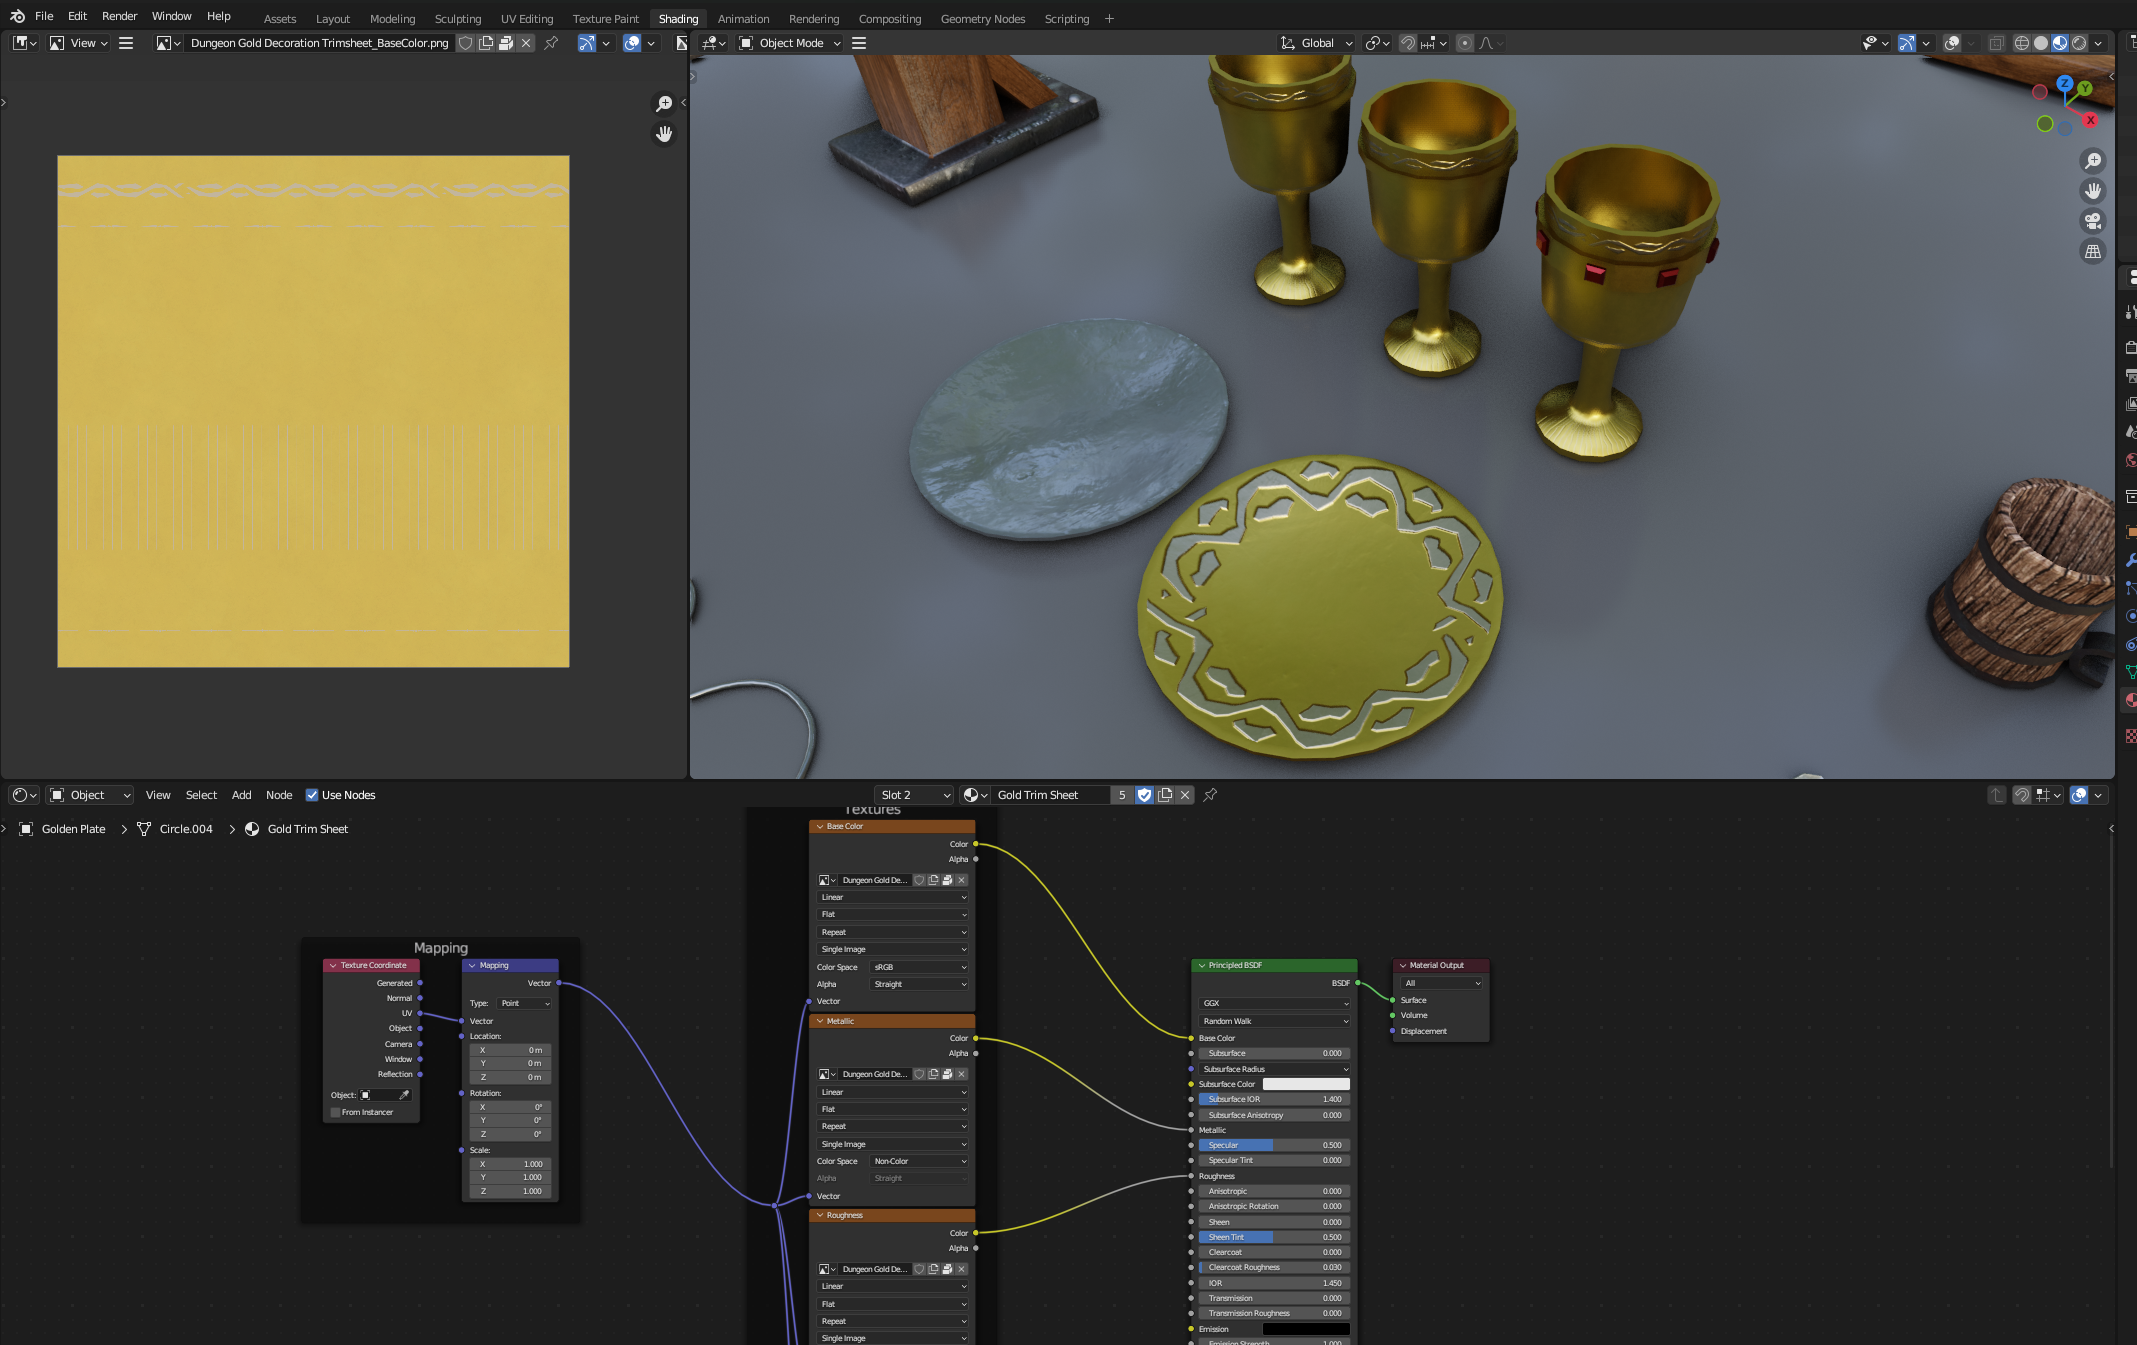2137x1345 pixels.
Task: Click the pan hand icon in 3D viewport
Action: click(2092, 191)
